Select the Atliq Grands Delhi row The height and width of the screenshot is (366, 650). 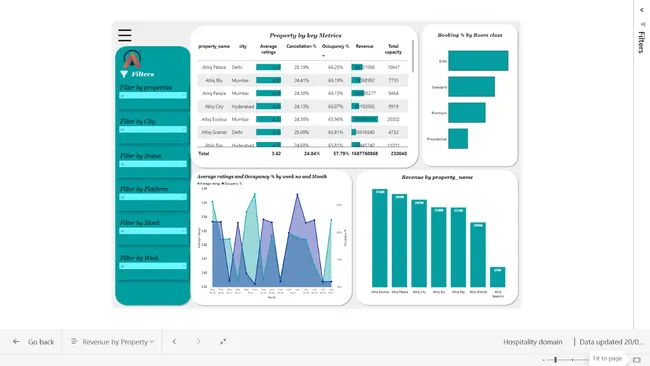pyautogui.click(x=303, y=132)
